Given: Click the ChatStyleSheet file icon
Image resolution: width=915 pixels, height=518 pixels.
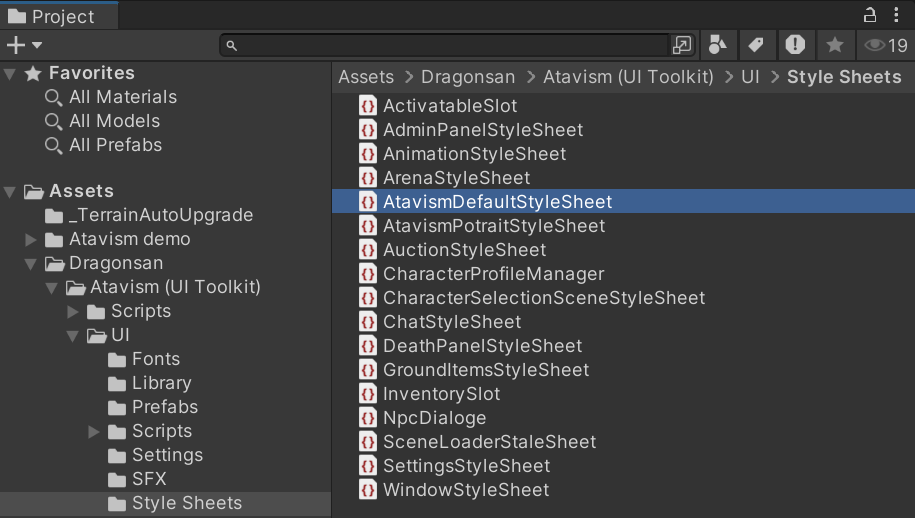Looking at the screenshot, I should (x=368, y=322).
